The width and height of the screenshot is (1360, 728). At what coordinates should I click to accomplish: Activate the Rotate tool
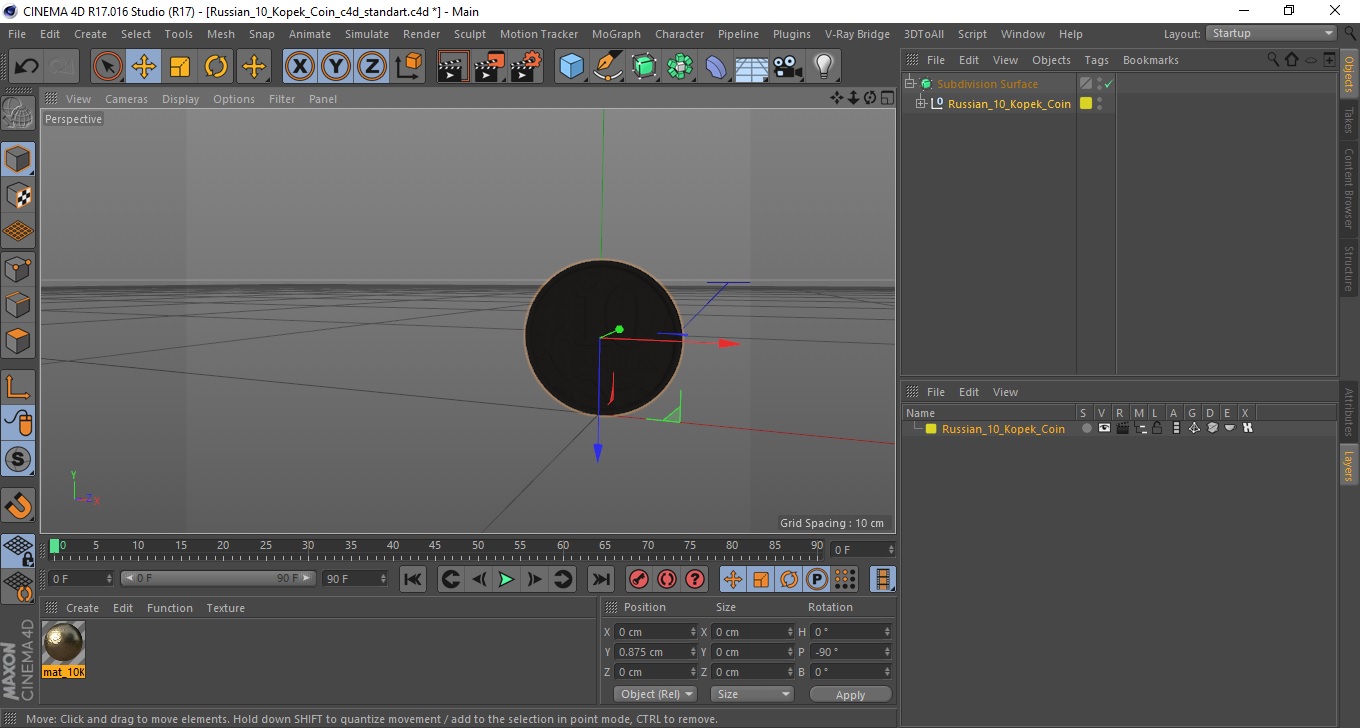tap(216, 67)
